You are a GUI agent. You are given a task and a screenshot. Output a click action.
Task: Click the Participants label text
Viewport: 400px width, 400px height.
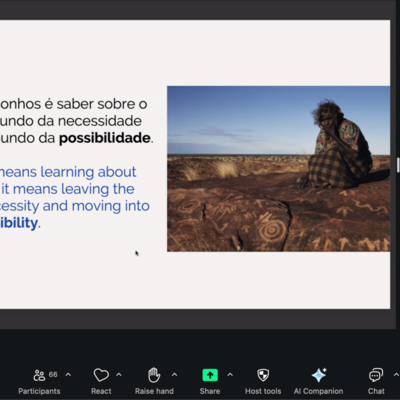tap(39, 391)
